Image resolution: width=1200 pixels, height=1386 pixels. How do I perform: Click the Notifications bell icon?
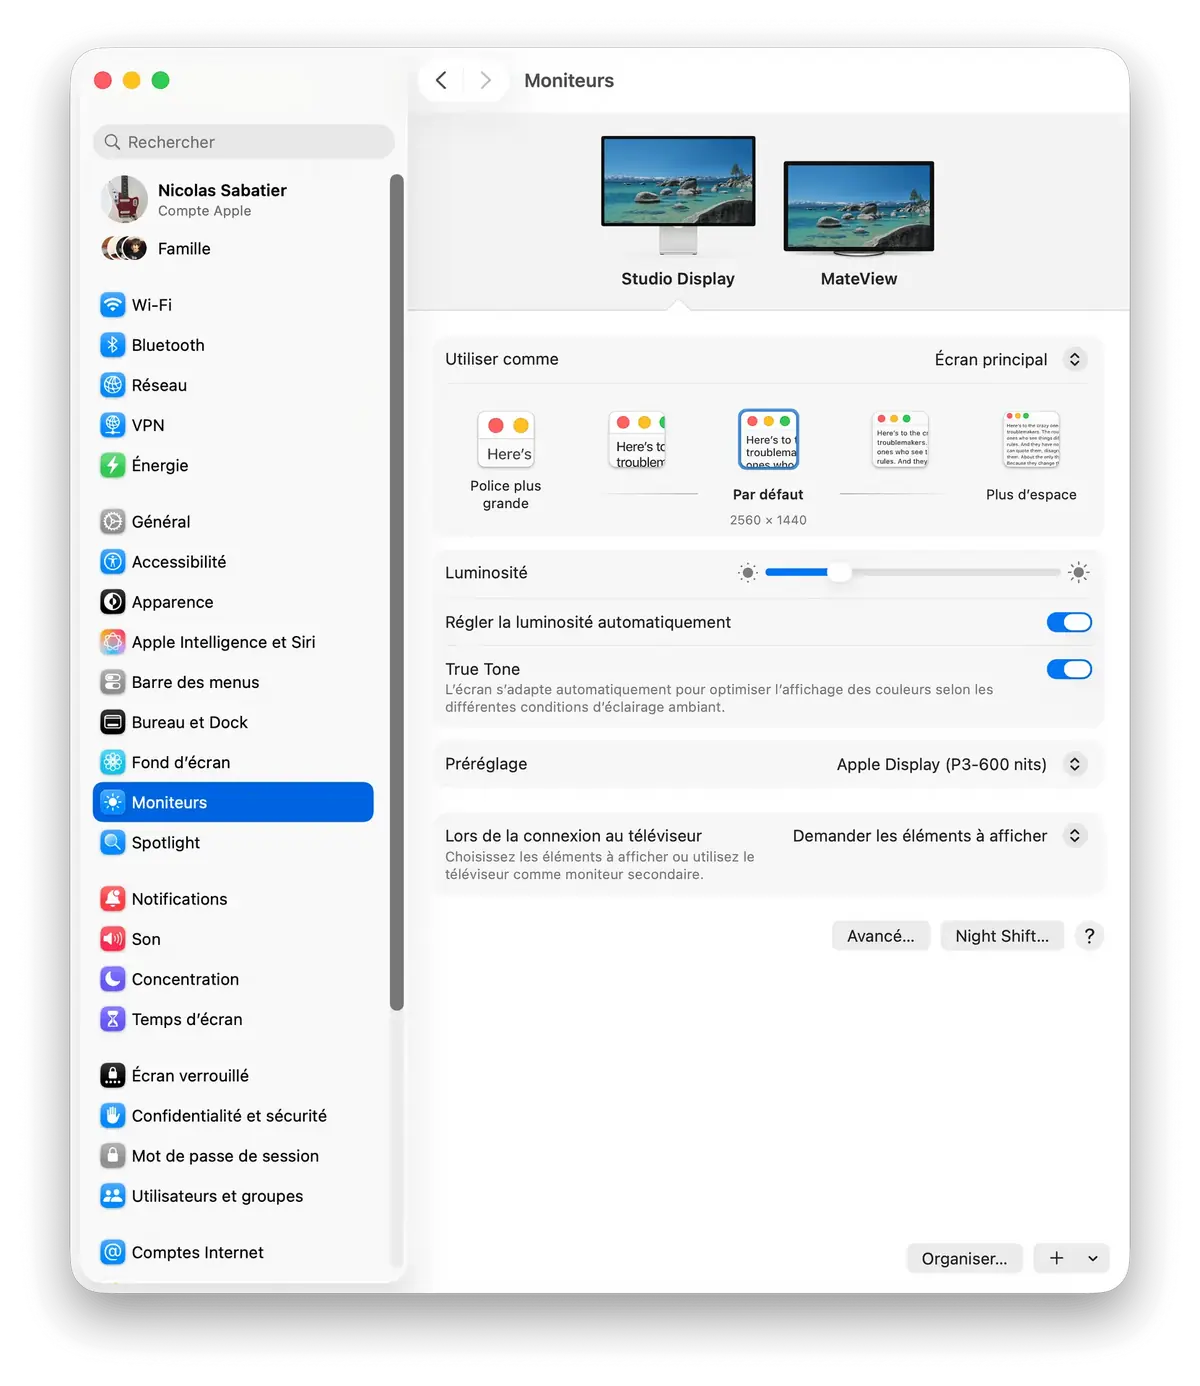click(113, 899)
